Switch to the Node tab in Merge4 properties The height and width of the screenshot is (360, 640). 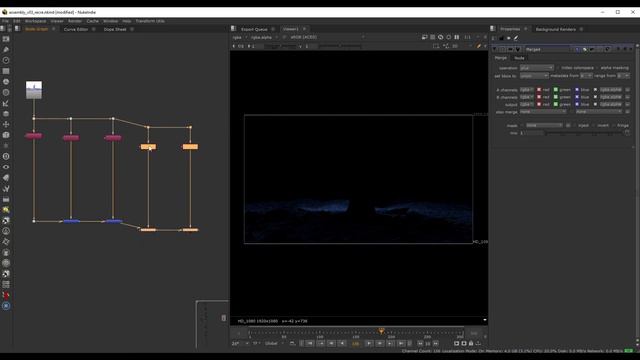519,58
